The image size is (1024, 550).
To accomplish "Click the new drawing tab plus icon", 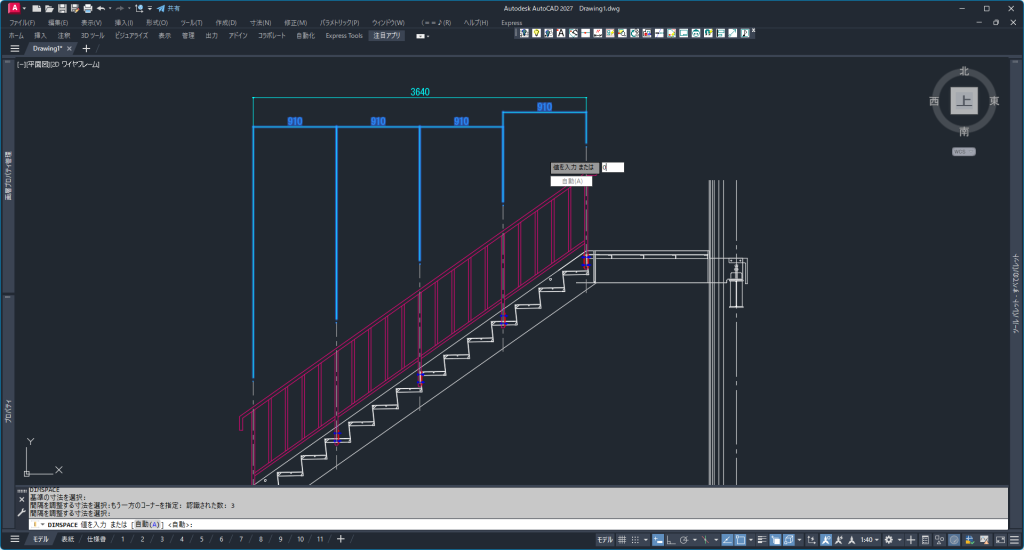I will tap(86, 48).
